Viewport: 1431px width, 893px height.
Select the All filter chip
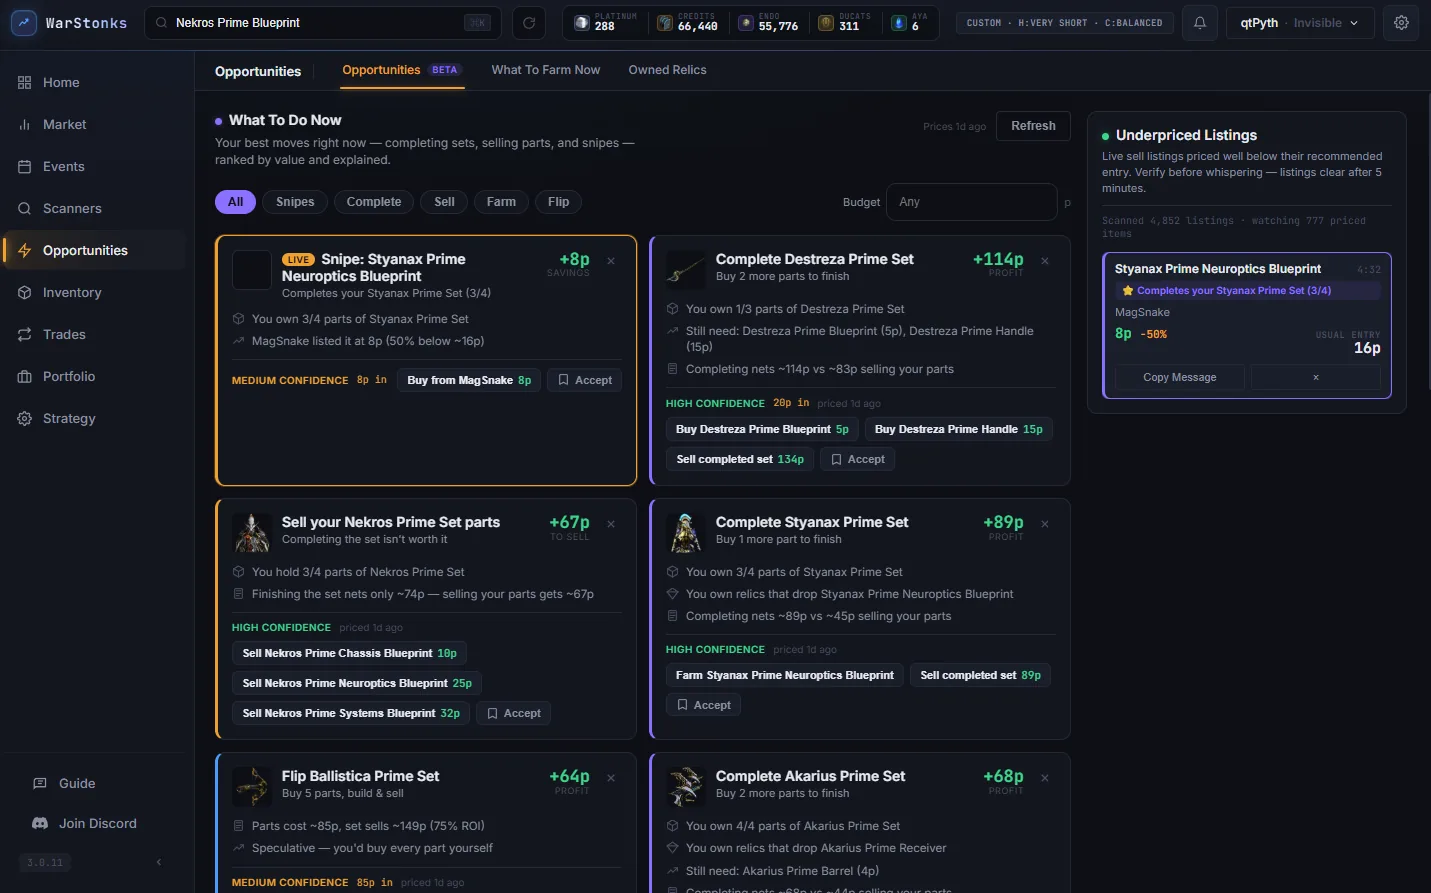click(236, 202)
